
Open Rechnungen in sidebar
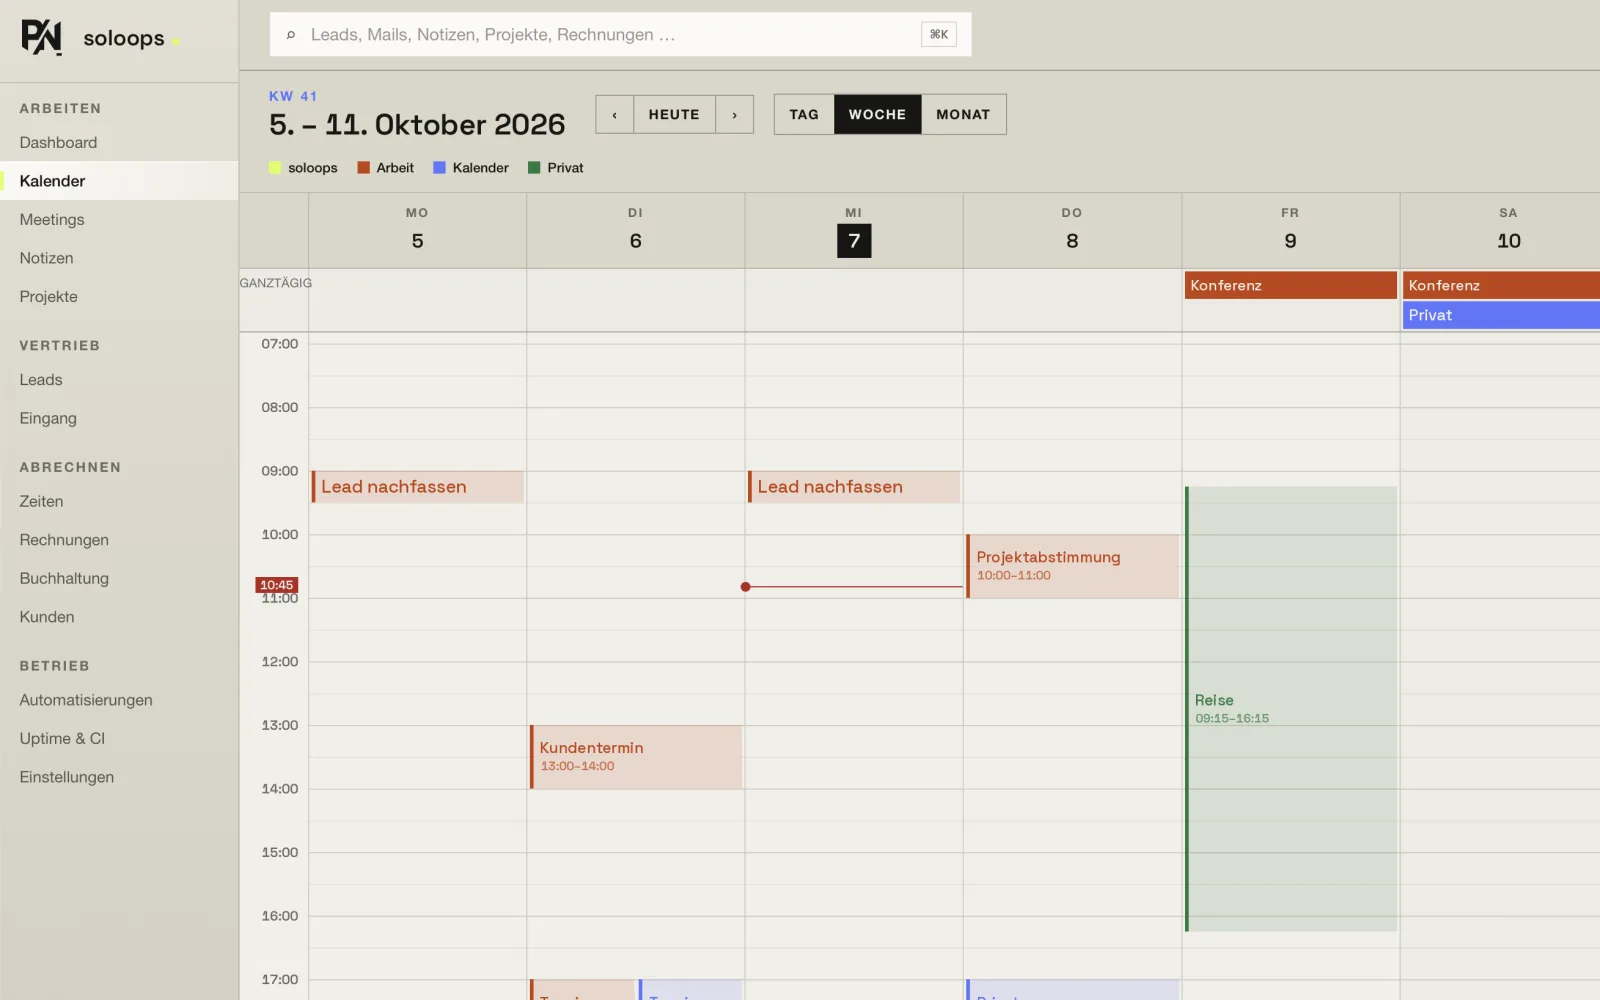[x=119, y=540]
